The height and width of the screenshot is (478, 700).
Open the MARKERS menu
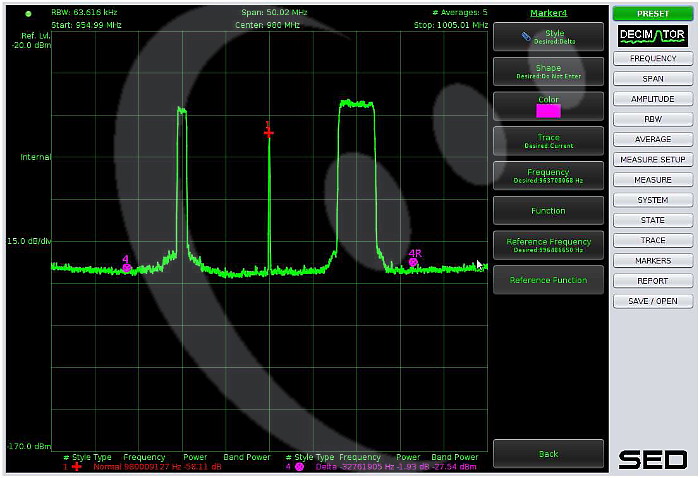point(652,261)
